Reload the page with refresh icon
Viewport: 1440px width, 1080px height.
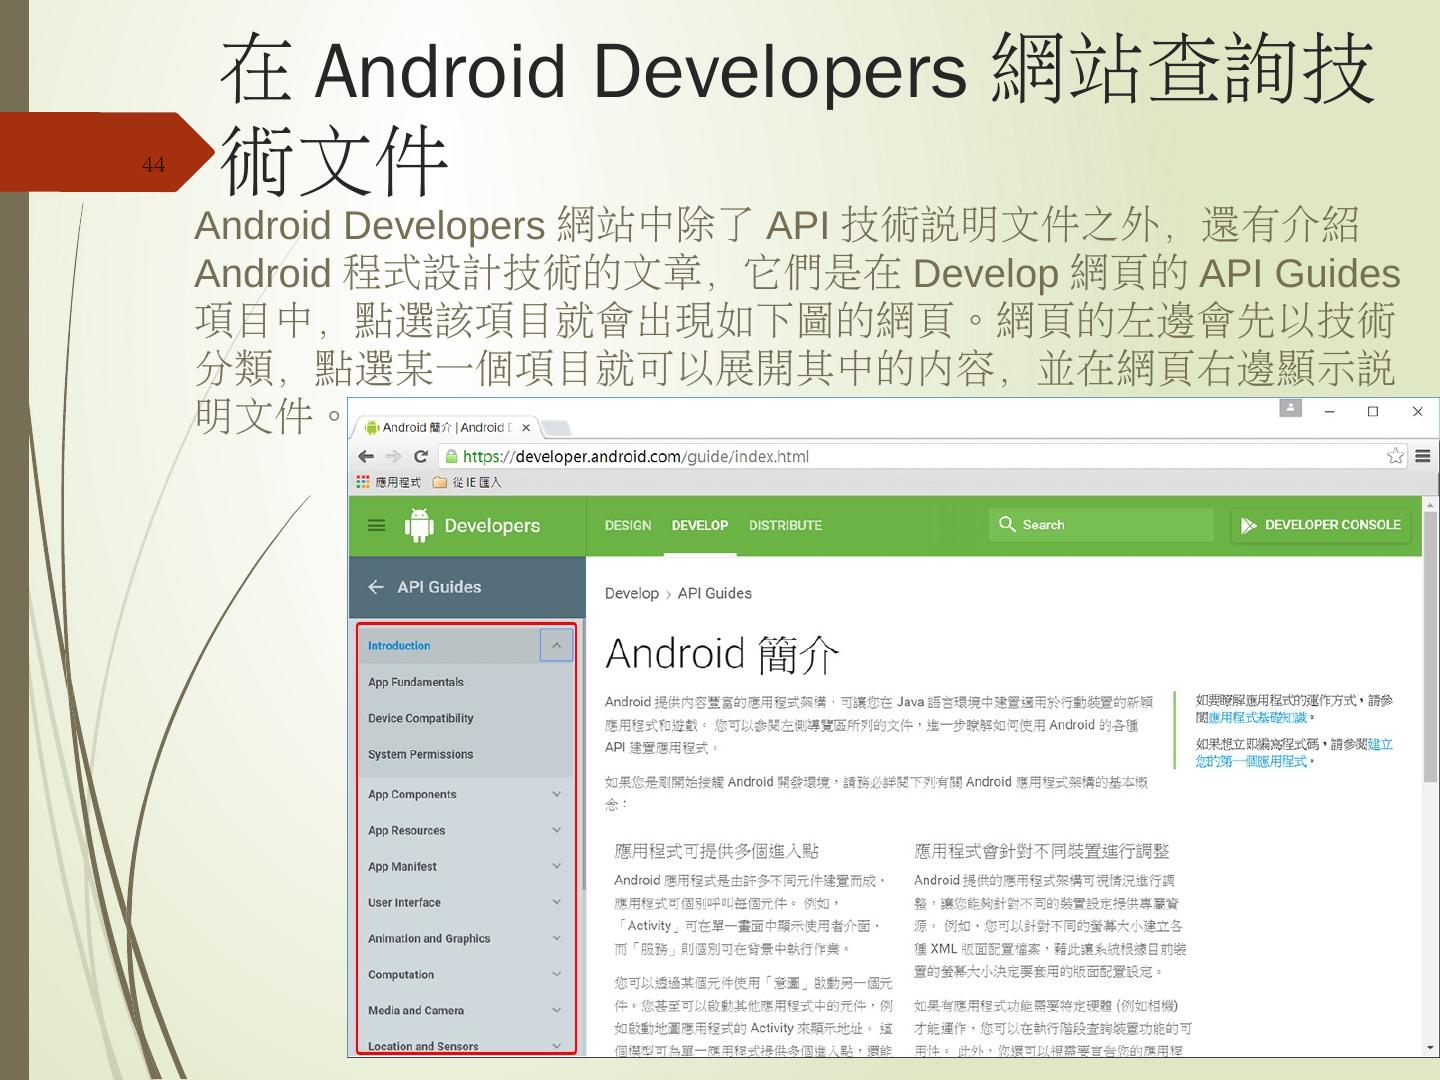pos(421,457)
